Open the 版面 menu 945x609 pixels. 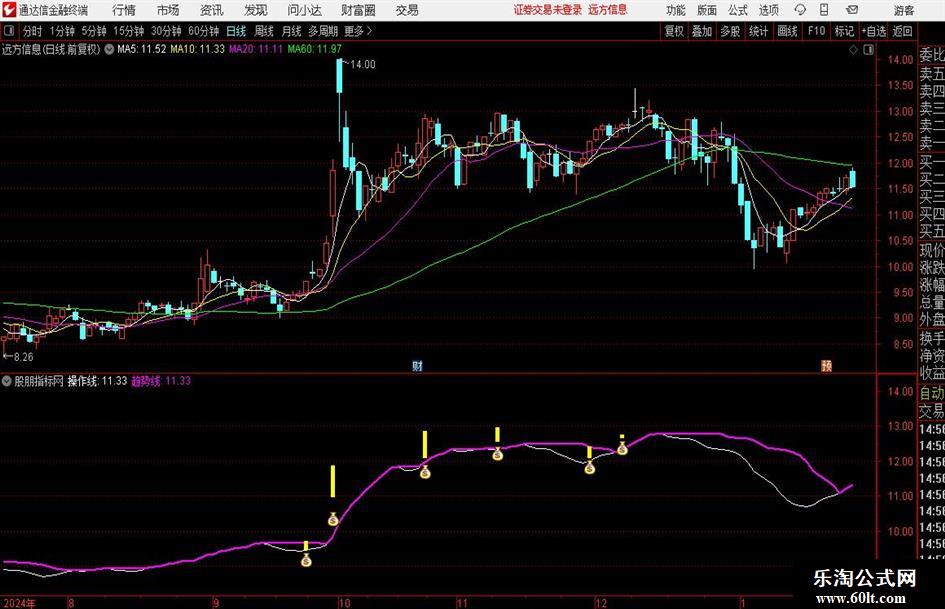tap(707, 10)
